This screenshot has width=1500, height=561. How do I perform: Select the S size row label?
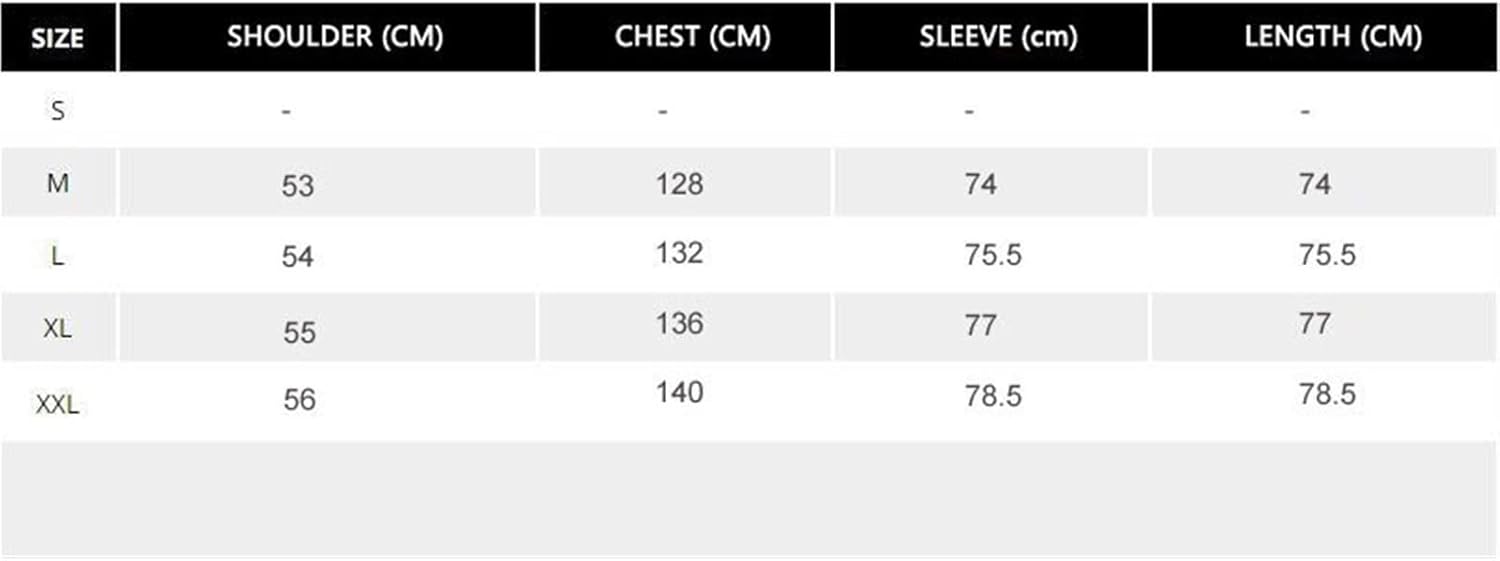pyautogui.click(x=58, y=110)
